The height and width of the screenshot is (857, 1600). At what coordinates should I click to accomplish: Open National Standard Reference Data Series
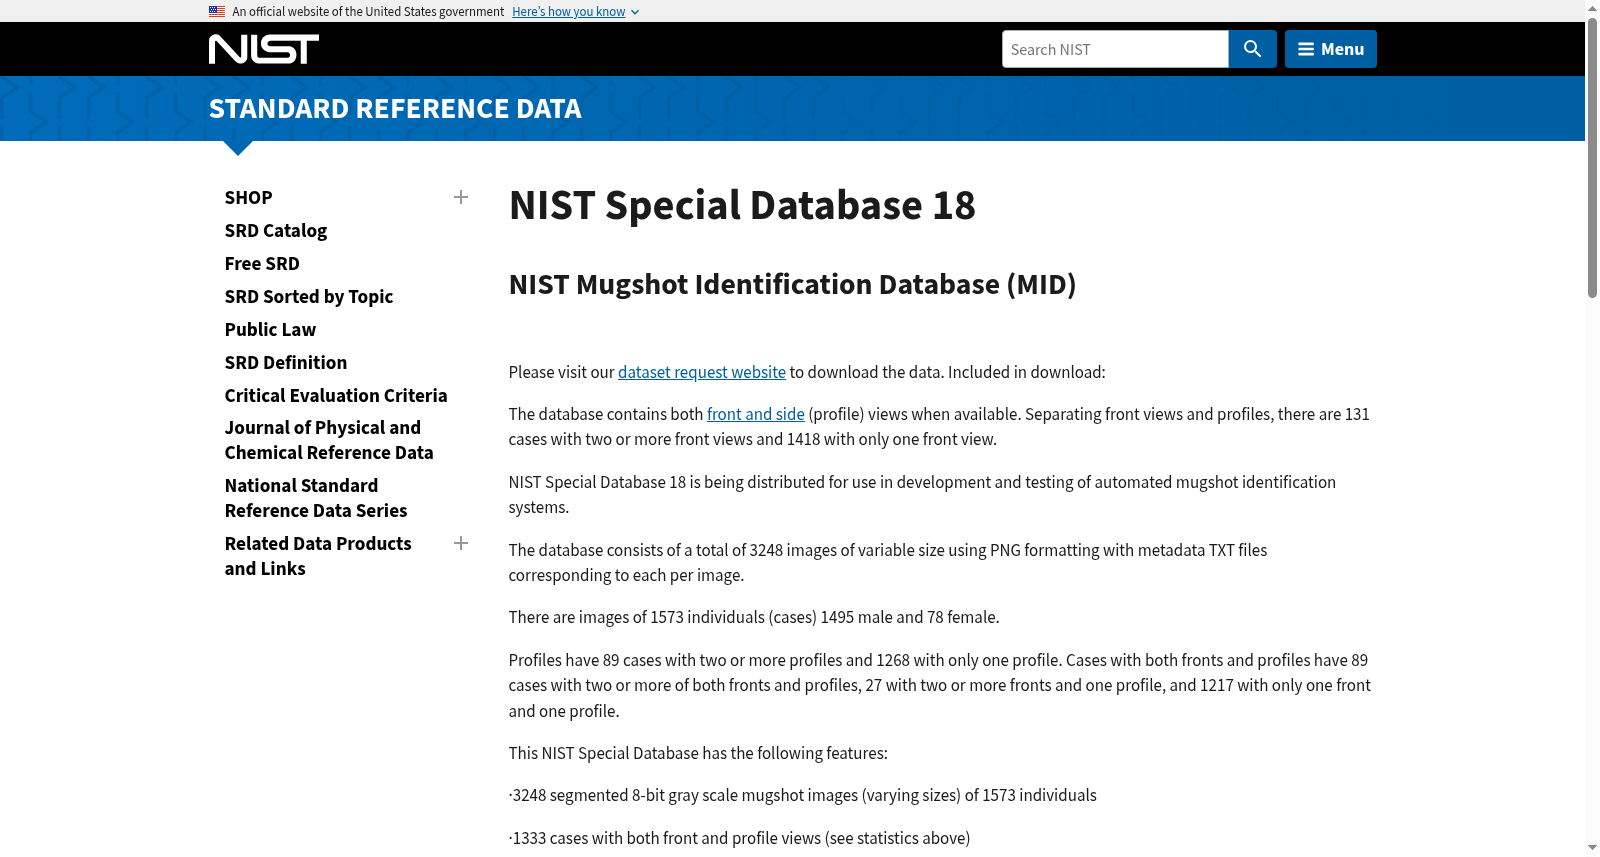[316, 498]
